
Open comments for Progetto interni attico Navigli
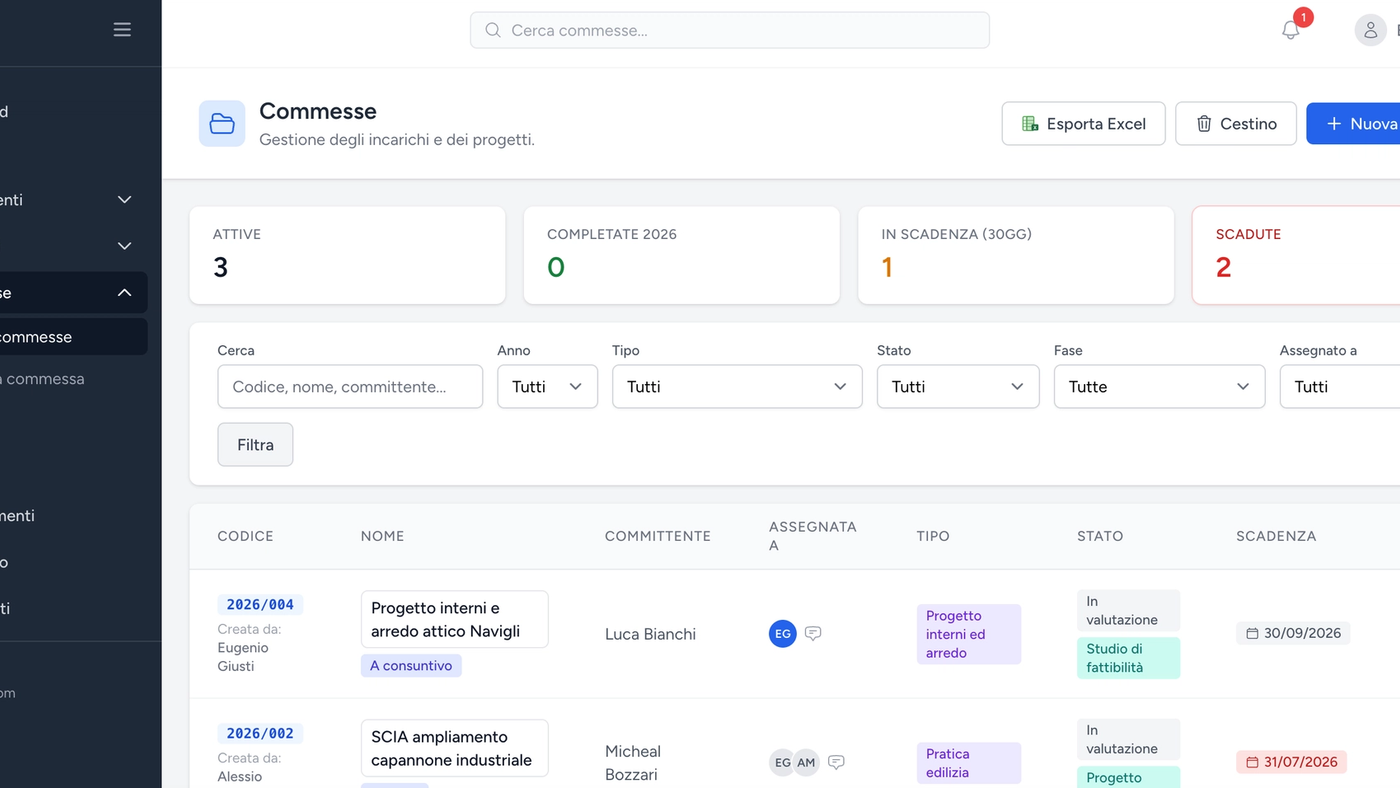(813, 634)
